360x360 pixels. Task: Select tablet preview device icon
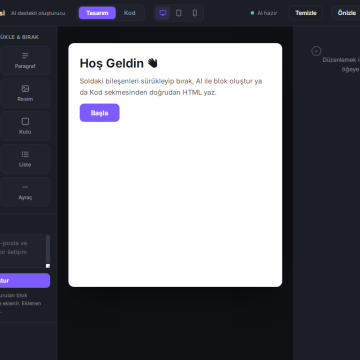pos(179,13)
